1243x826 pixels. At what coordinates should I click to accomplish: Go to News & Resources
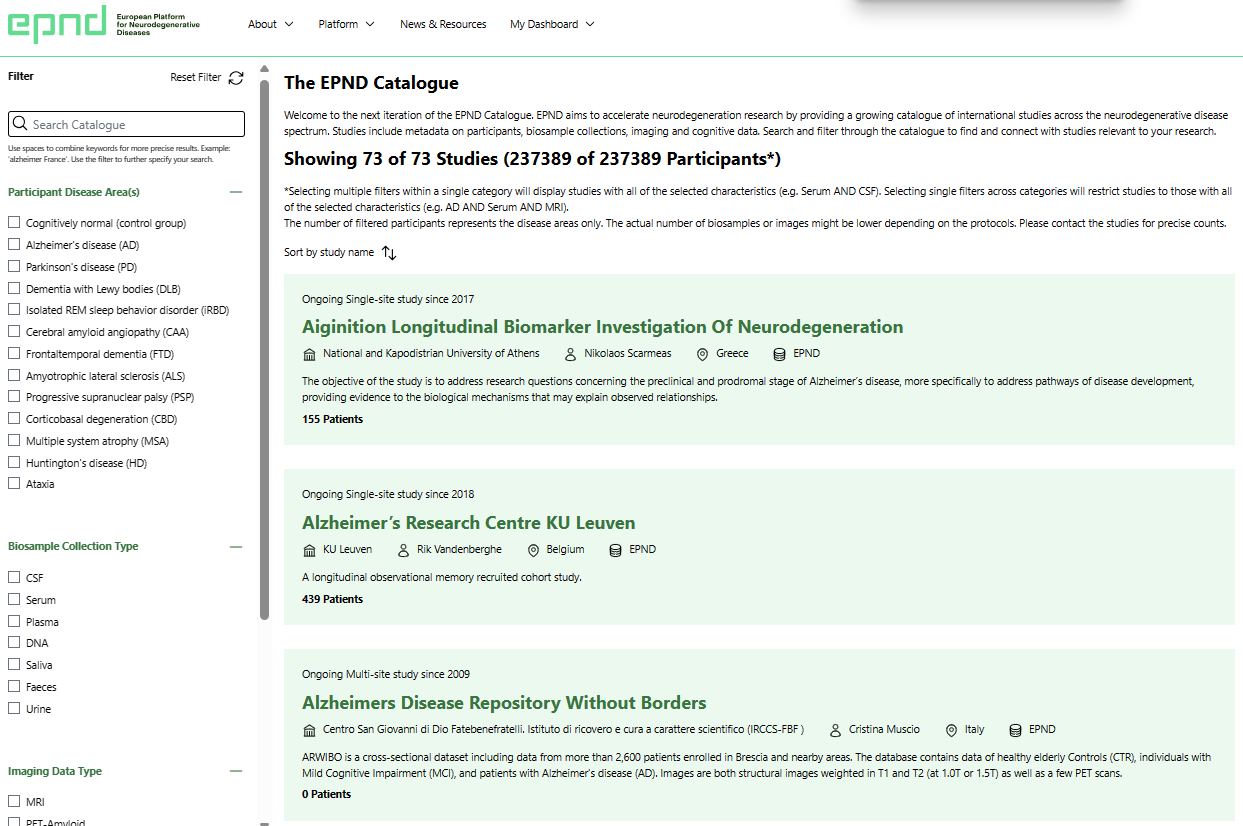pyautogui.click(x=443, y=24)
